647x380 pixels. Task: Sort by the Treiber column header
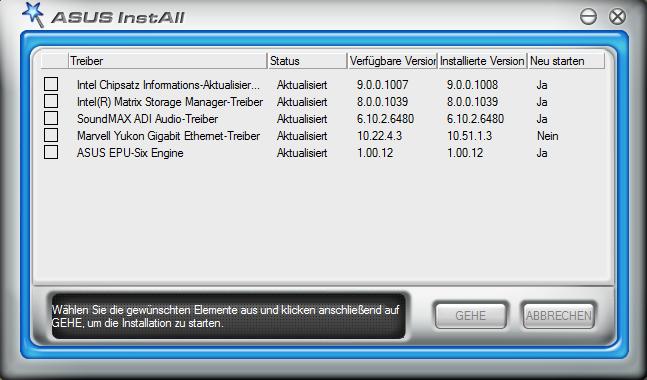167,61
